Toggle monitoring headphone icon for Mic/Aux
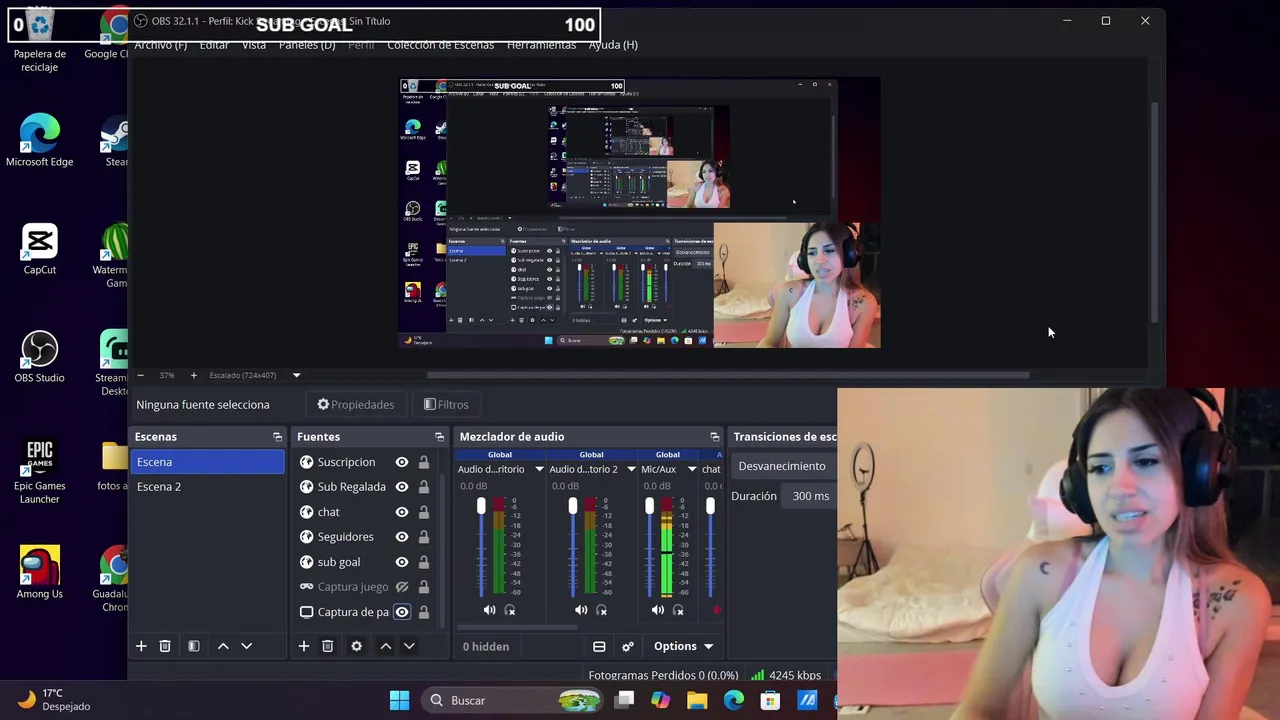This screenshot has width=1280, height=720. pyautogui.click(x=678, y=610)
